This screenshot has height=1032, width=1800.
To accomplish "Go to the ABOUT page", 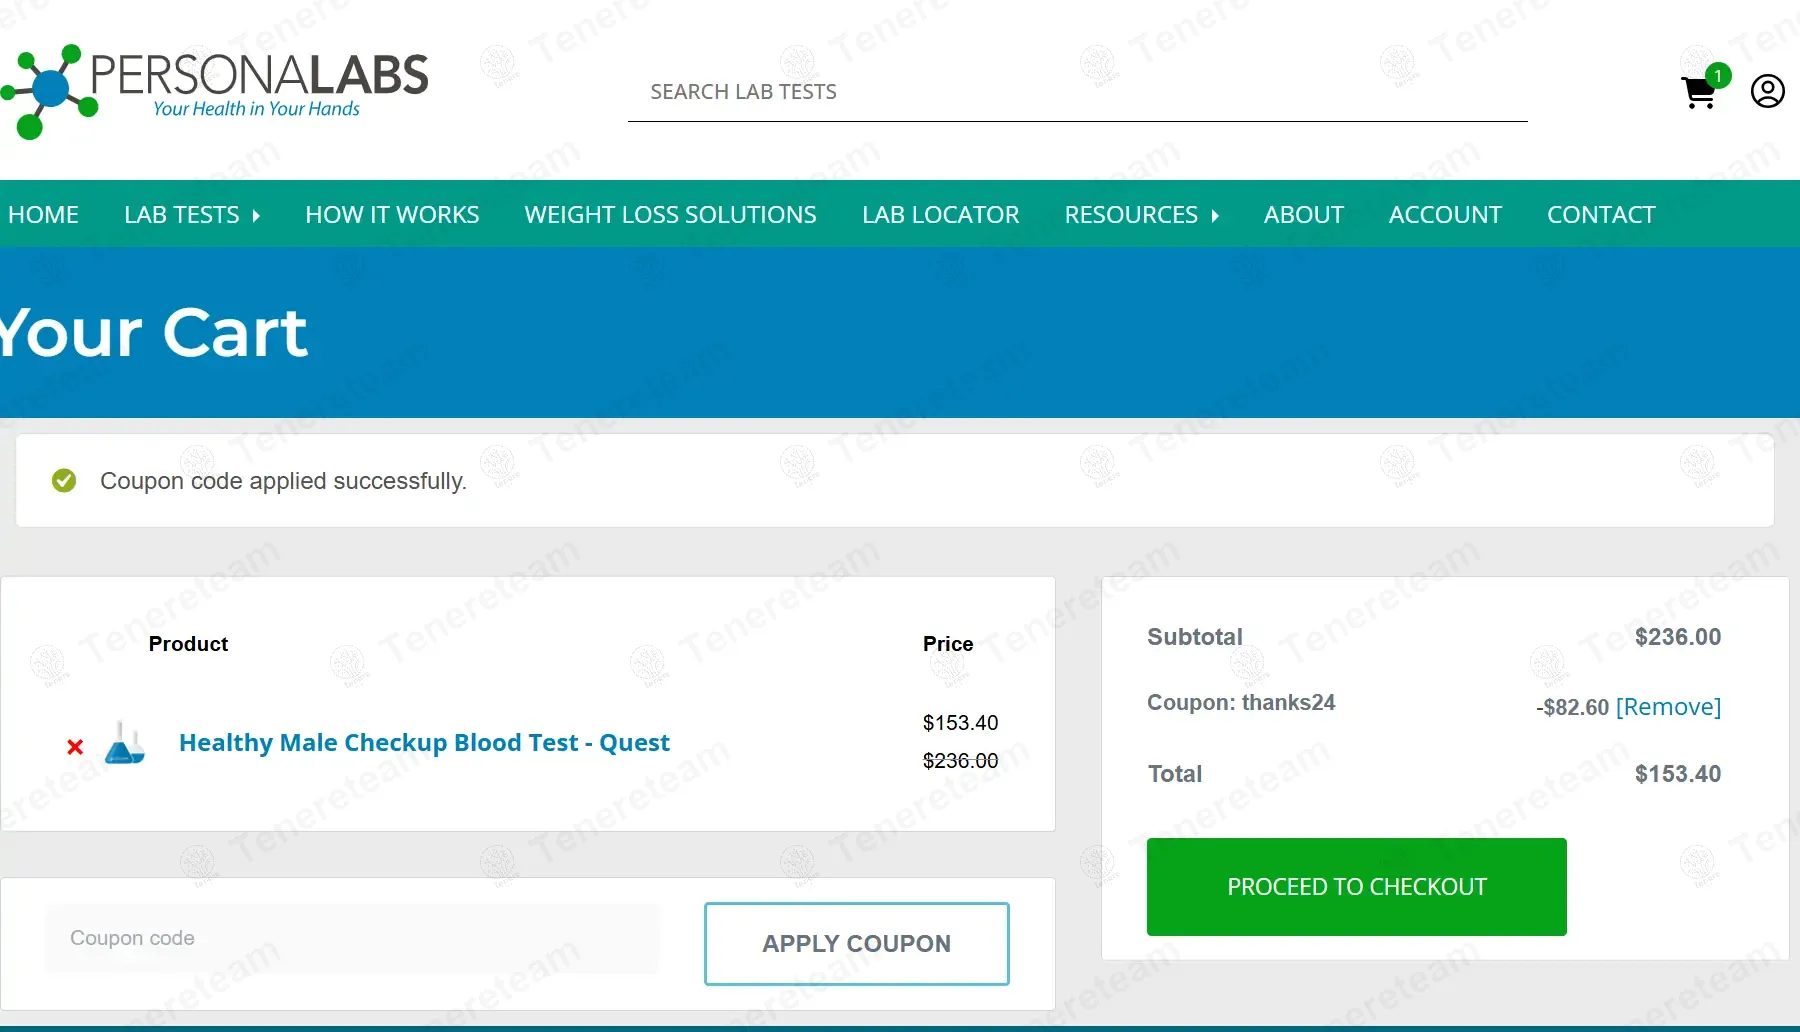I will click(1303, 215).
